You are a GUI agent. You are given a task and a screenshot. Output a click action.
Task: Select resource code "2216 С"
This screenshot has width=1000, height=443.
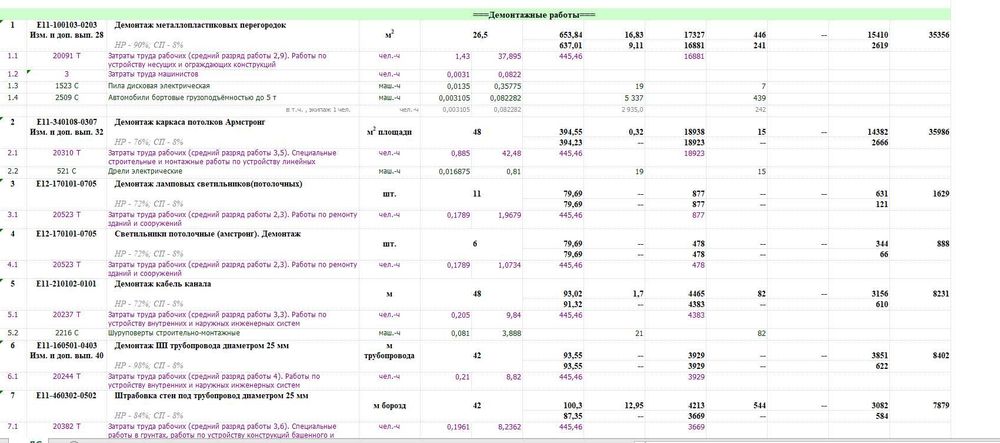click(x=66, y=333)
